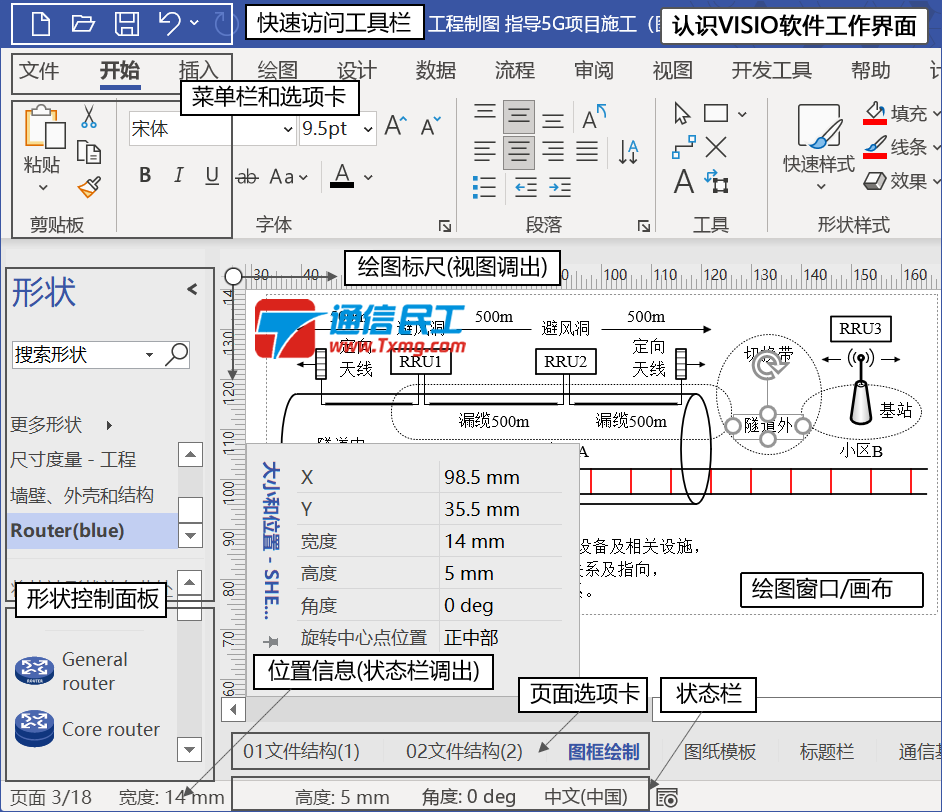Viewport: 942px width, 812px height.
Task: Collapse the 形状 panel arrow
Action: click(192, 289)
